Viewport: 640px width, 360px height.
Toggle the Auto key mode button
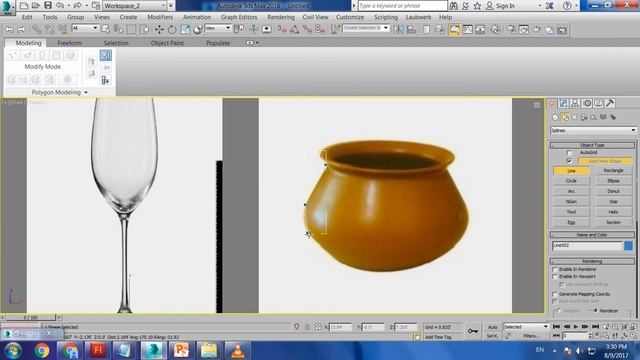(x=493, y=327)
